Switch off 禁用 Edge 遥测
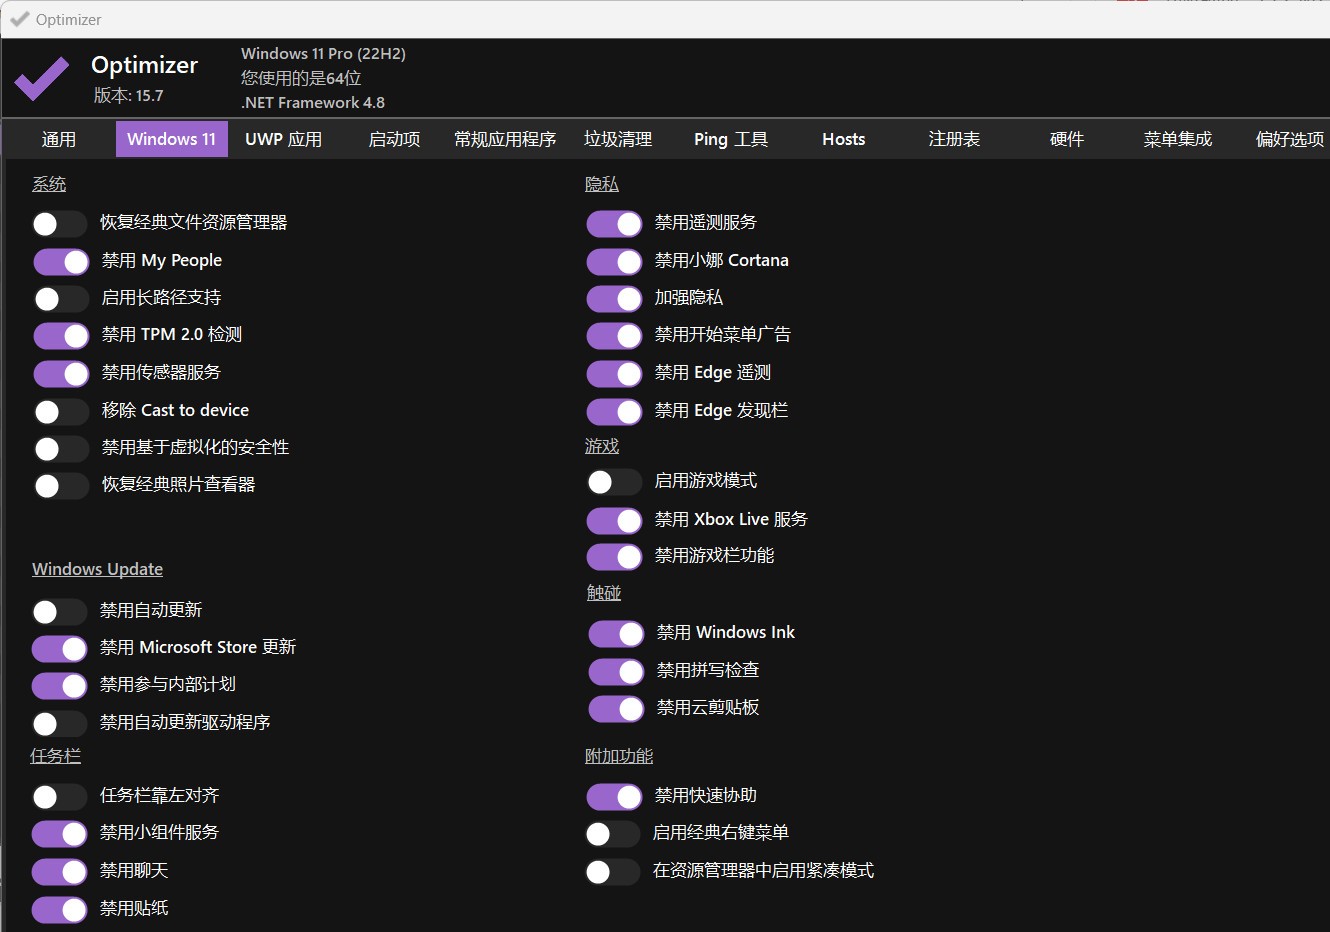Viewport: 1330px width, 932px height. 614,374
